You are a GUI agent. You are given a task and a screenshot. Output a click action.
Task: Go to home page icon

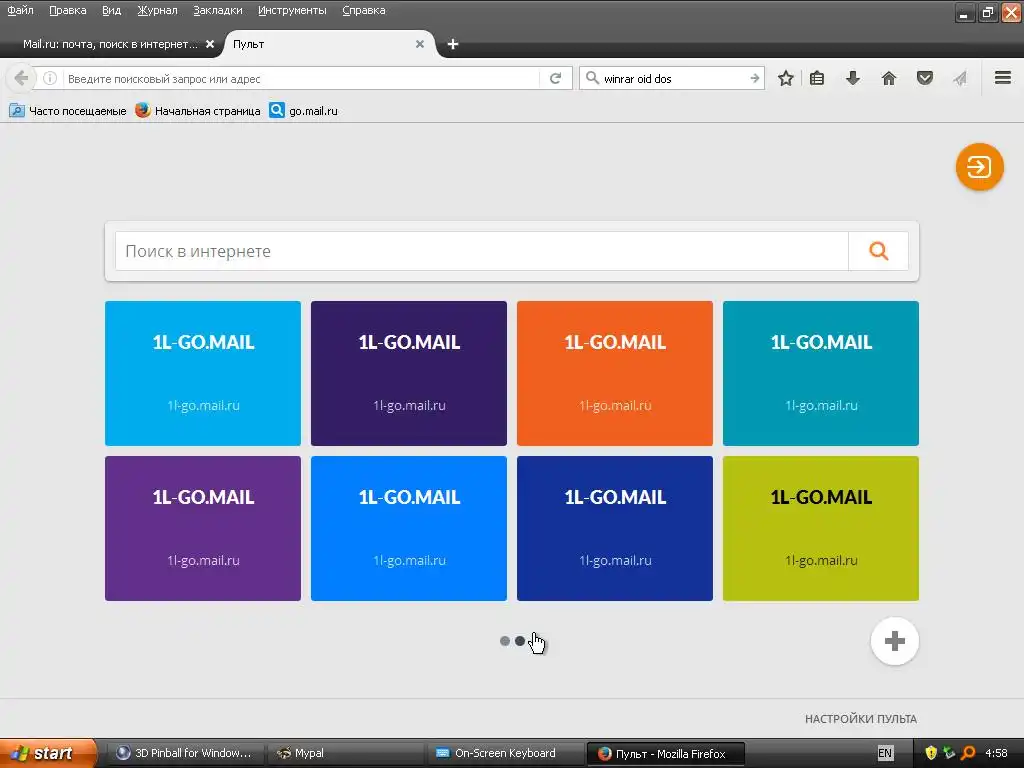(889, 78)
